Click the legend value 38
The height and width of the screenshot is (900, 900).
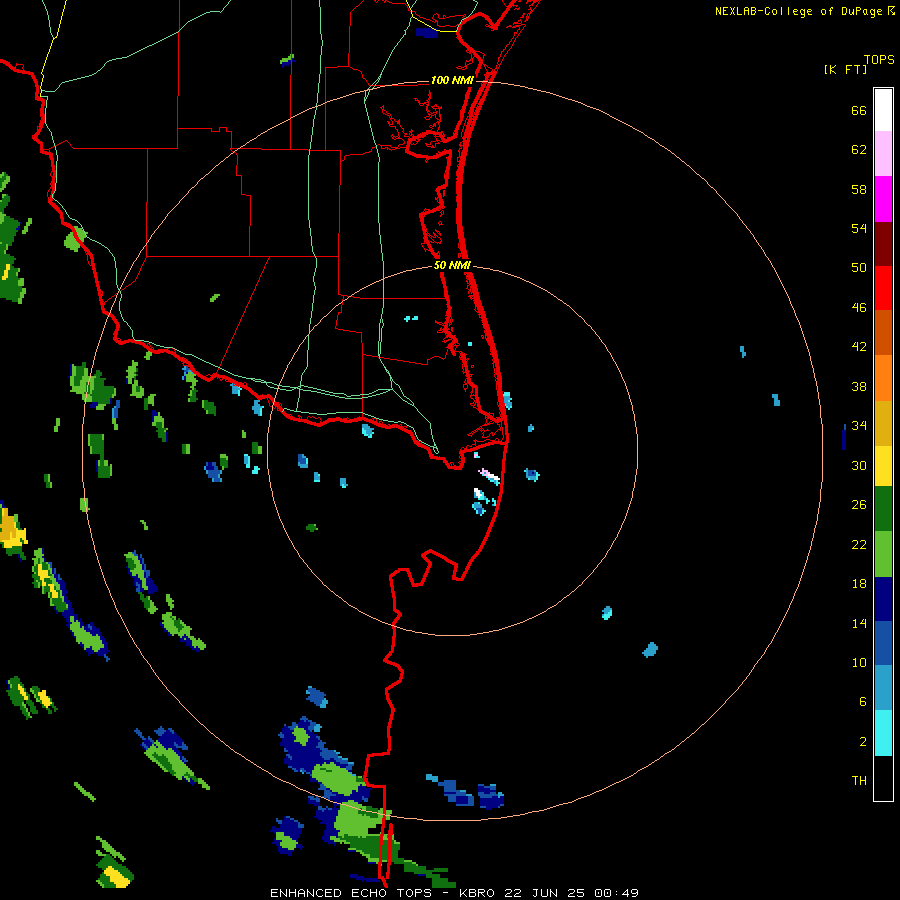859,387
